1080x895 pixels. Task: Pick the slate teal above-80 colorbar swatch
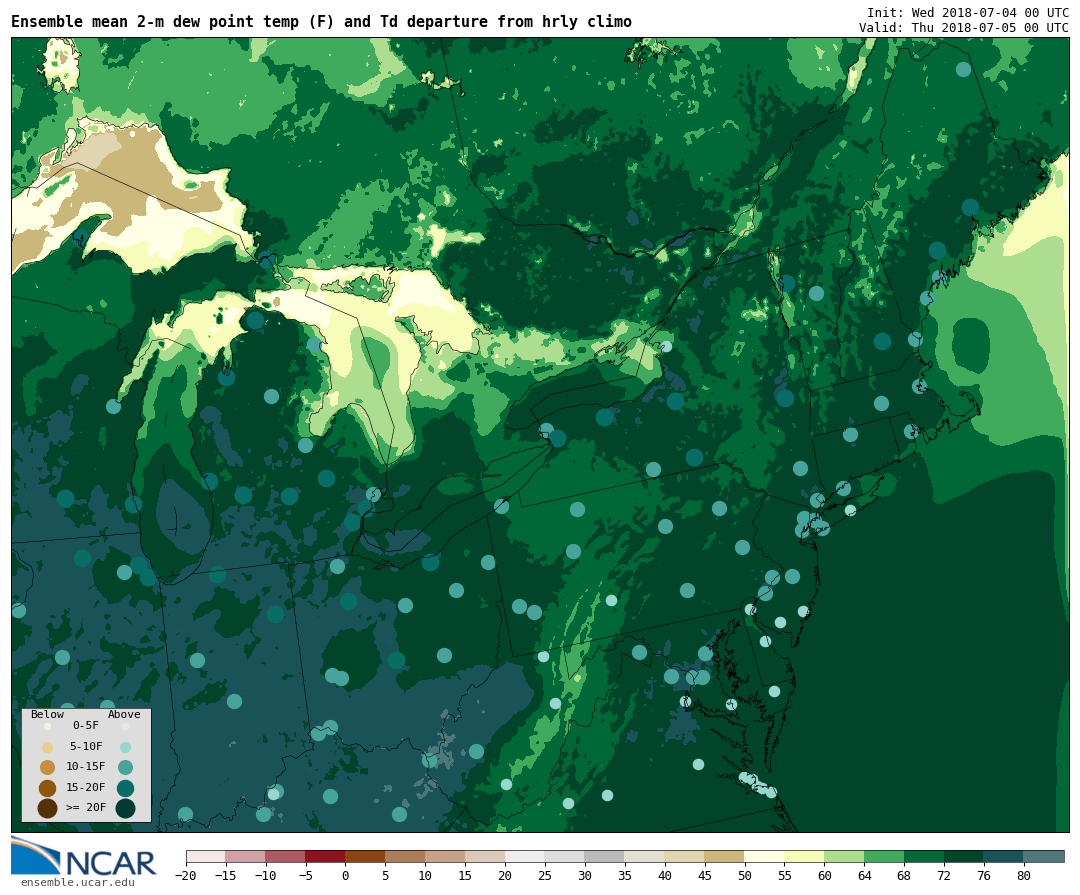coord(1044,856)
